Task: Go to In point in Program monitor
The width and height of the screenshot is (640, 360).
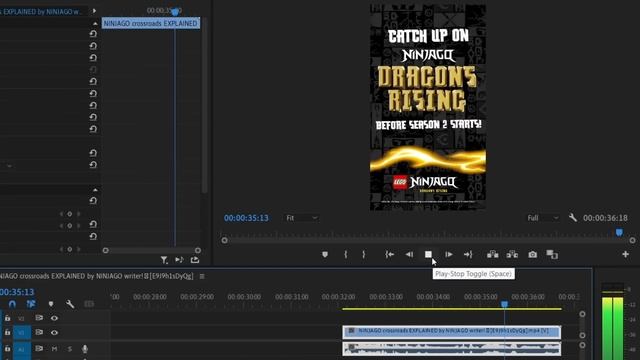Action: point(389,254)
